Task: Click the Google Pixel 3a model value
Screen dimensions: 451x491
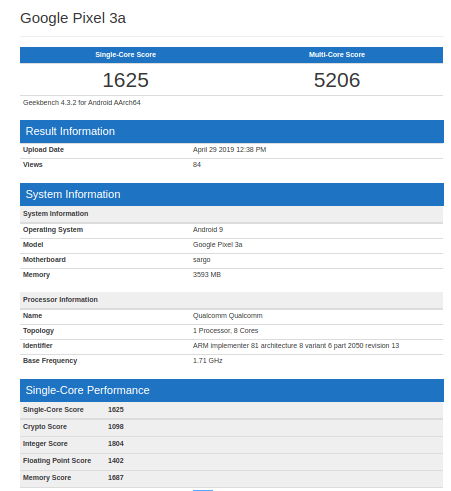Action: click(x=217, y=245)
